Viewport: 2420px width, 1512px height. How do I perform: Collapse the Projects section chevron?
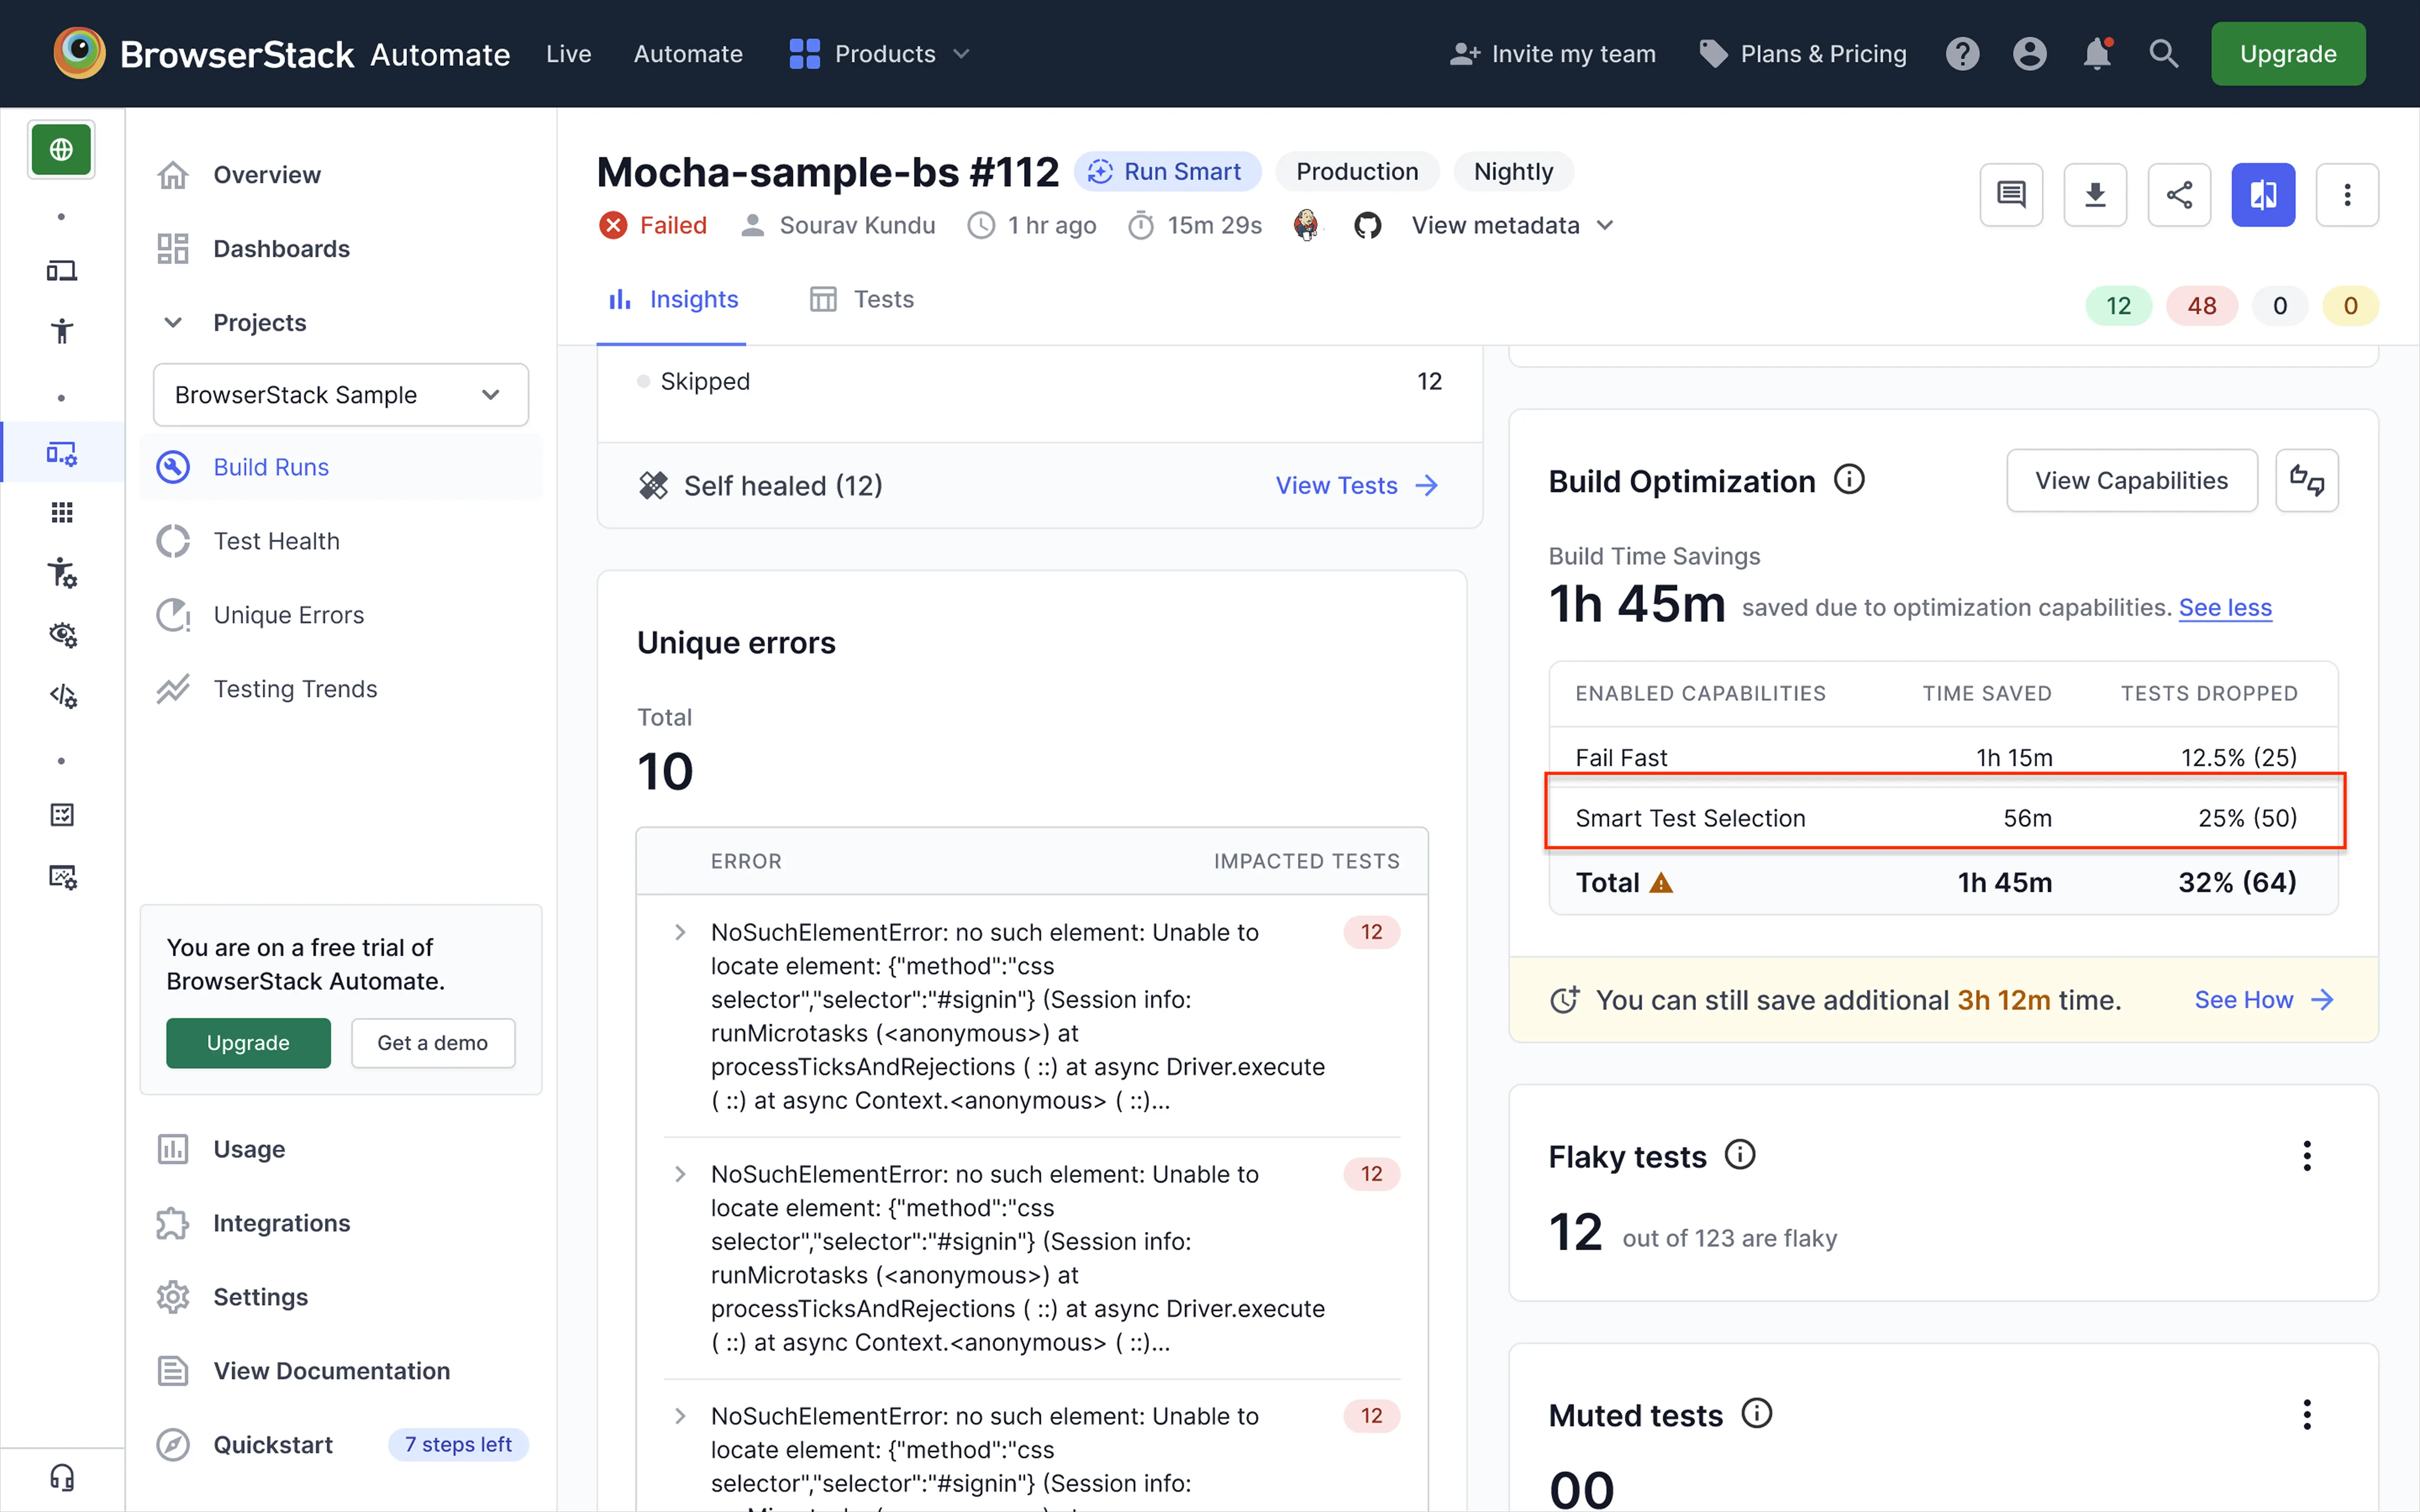click(x=173, y=322)
